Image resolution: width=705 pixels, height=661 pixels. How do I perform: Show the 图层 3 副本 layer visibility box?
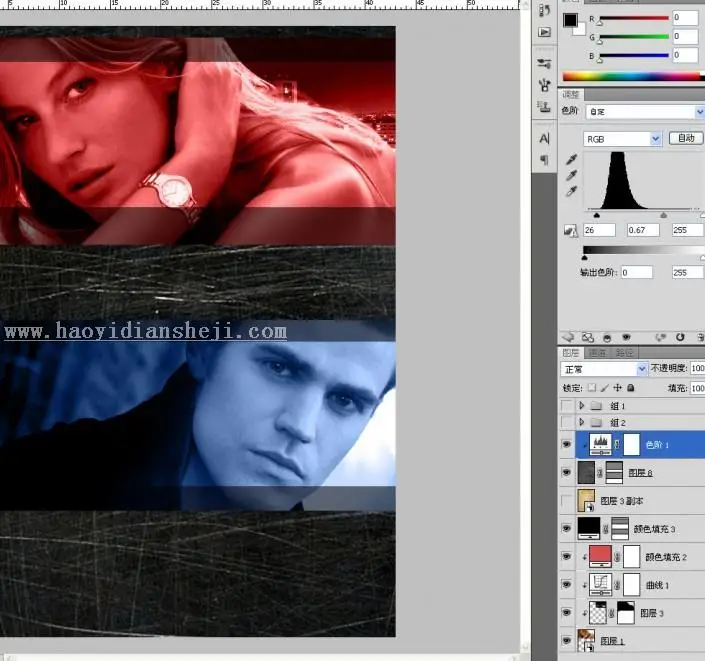pos(567,500)
